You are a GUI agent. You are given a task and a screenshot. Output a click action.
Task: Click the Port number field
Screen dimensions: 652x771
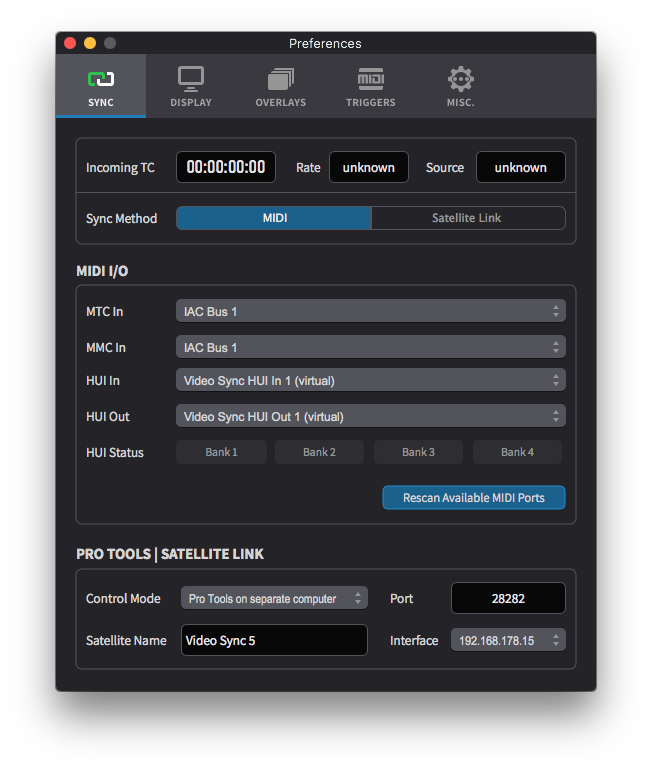(x=507, y=598)
